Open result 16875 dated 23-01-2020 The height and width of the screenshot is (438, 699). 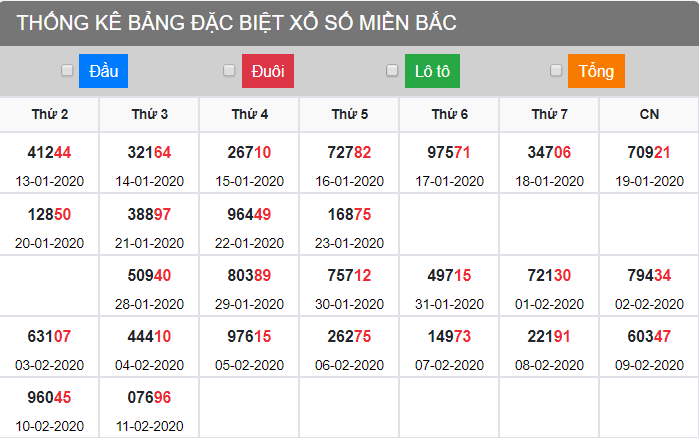(x=349, y=214)
